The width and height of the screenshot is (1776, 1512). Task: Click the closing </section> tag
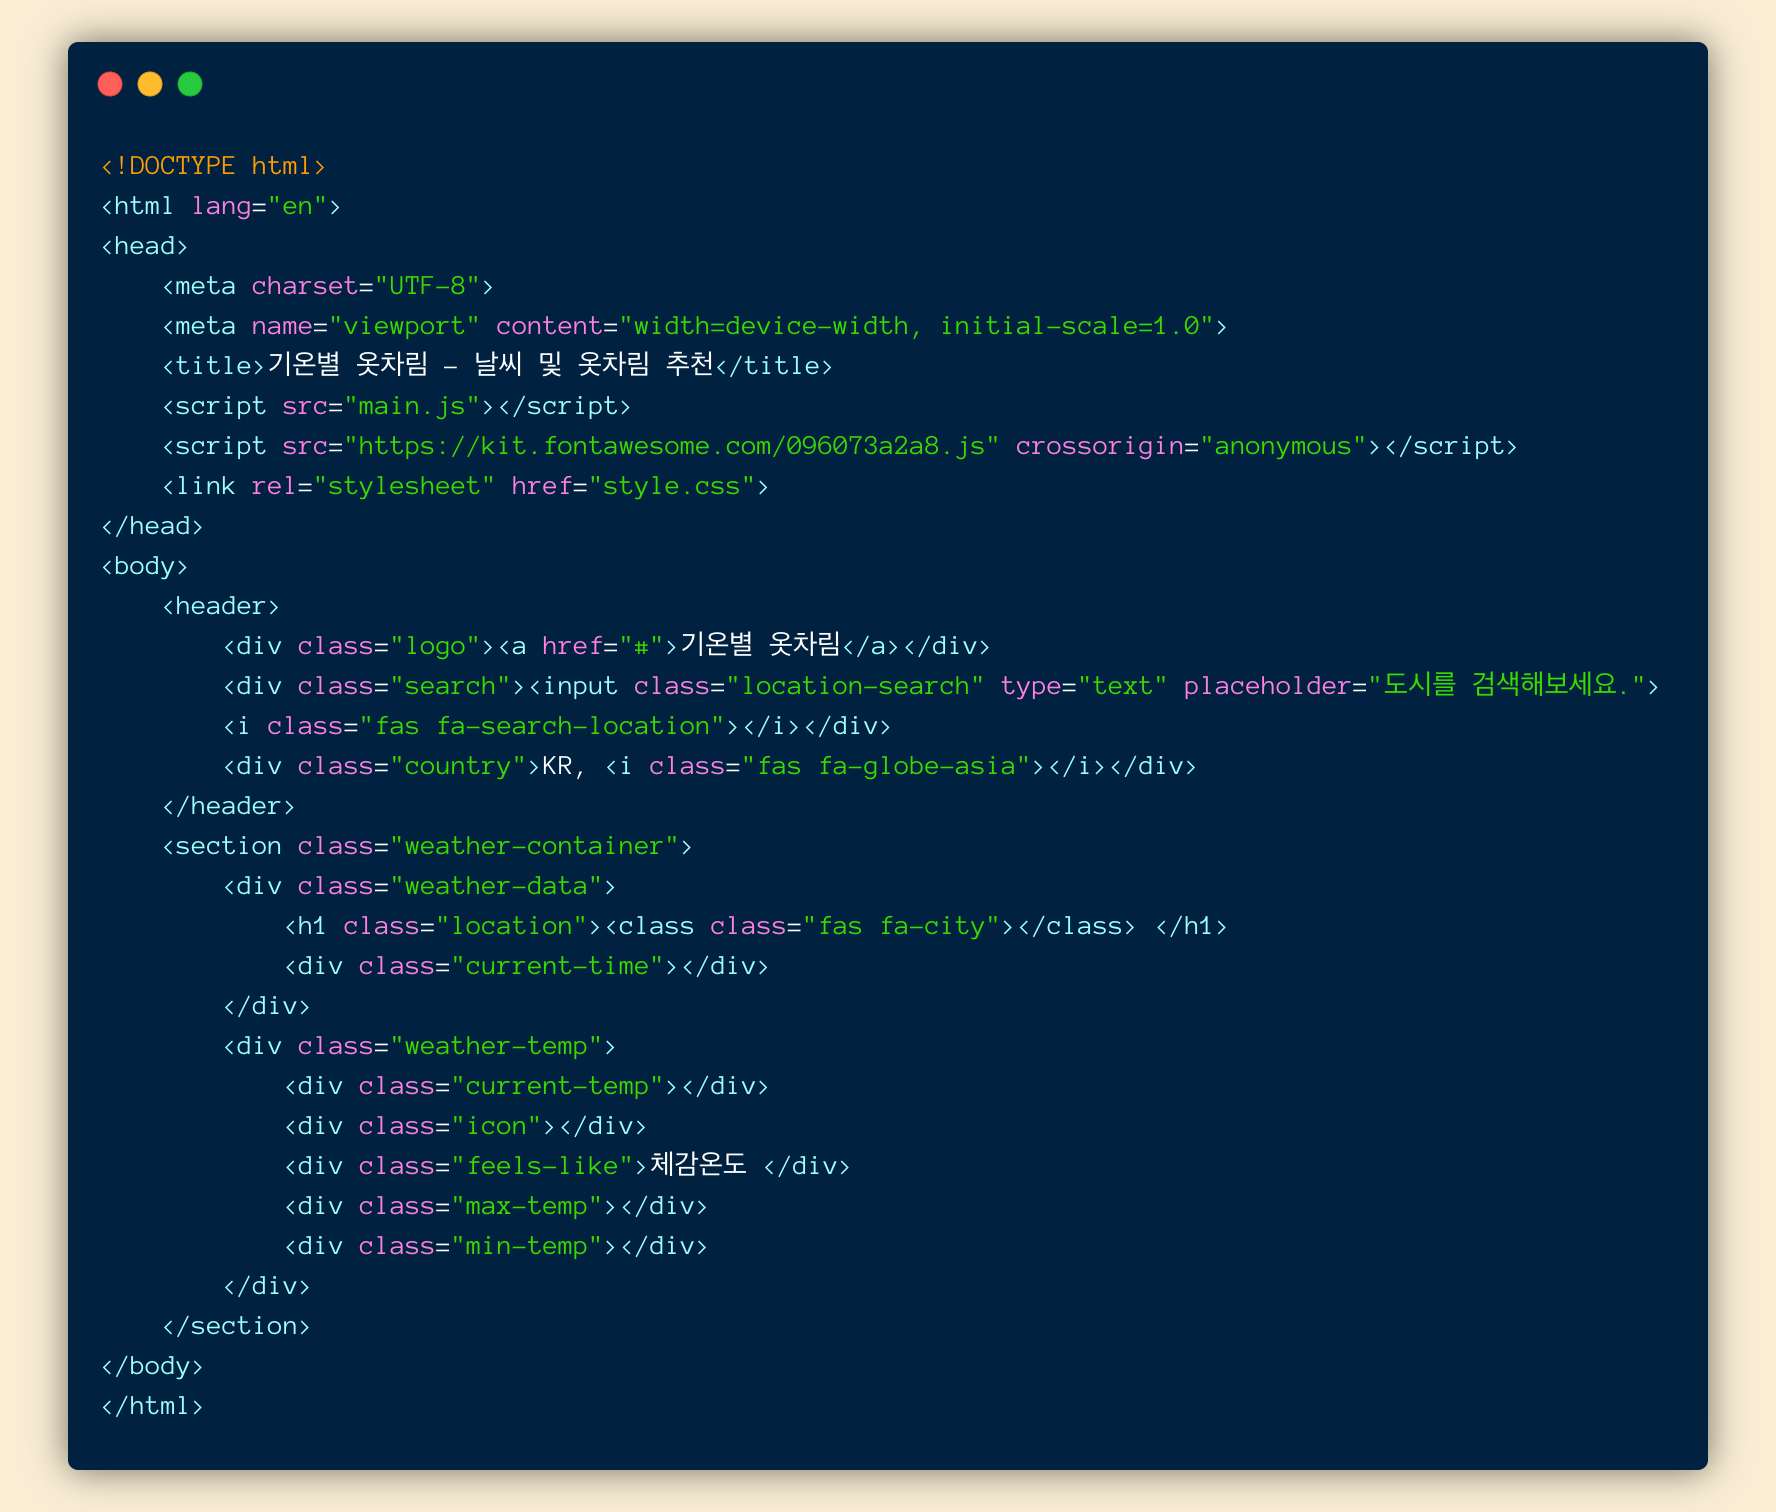pyautogui.click(x=236, y=1326)
